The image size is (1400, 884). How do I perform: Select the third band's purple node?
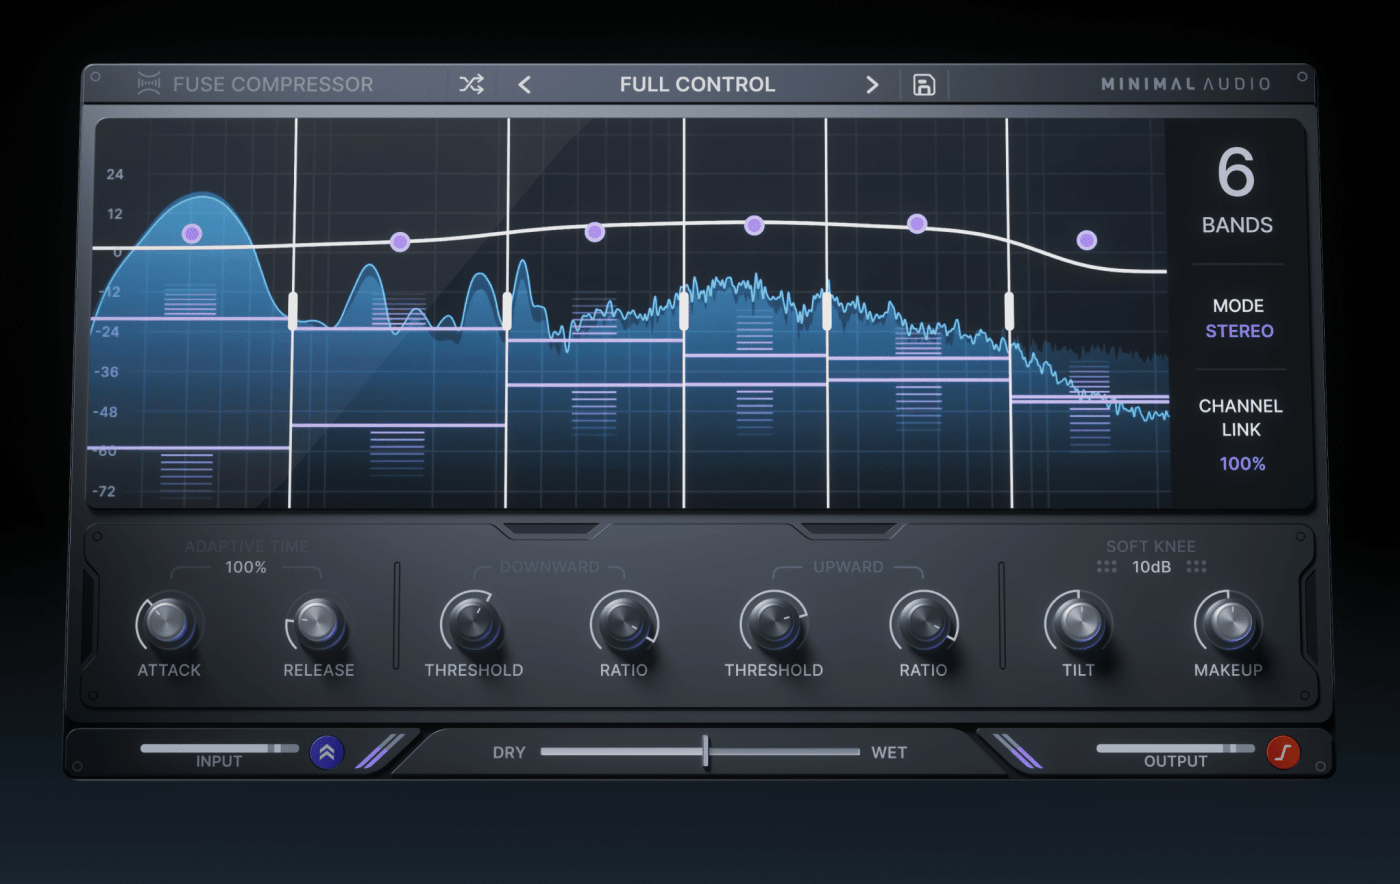(595, 232)
